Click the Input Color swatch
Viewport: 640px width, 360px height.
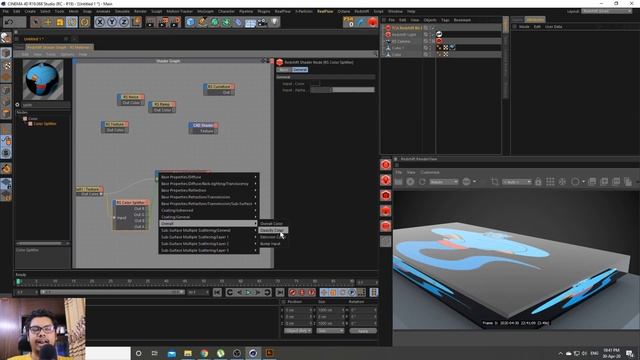(x=316, y=84)
